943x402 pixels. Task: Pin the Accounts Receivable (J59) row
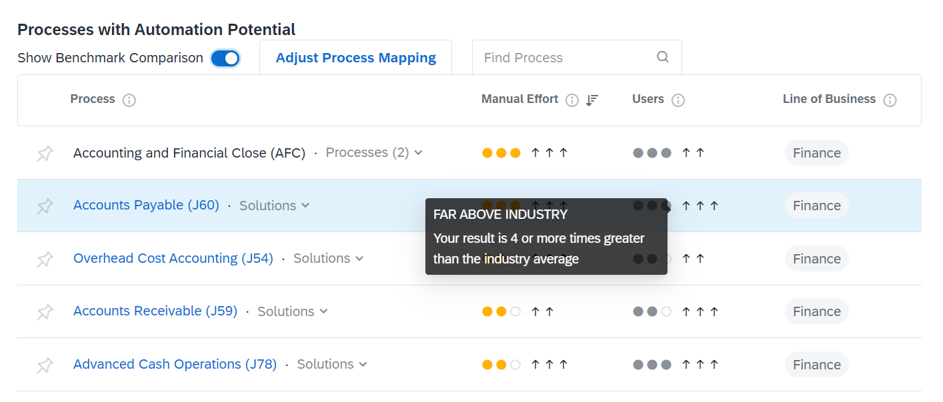tap(45, 312)
